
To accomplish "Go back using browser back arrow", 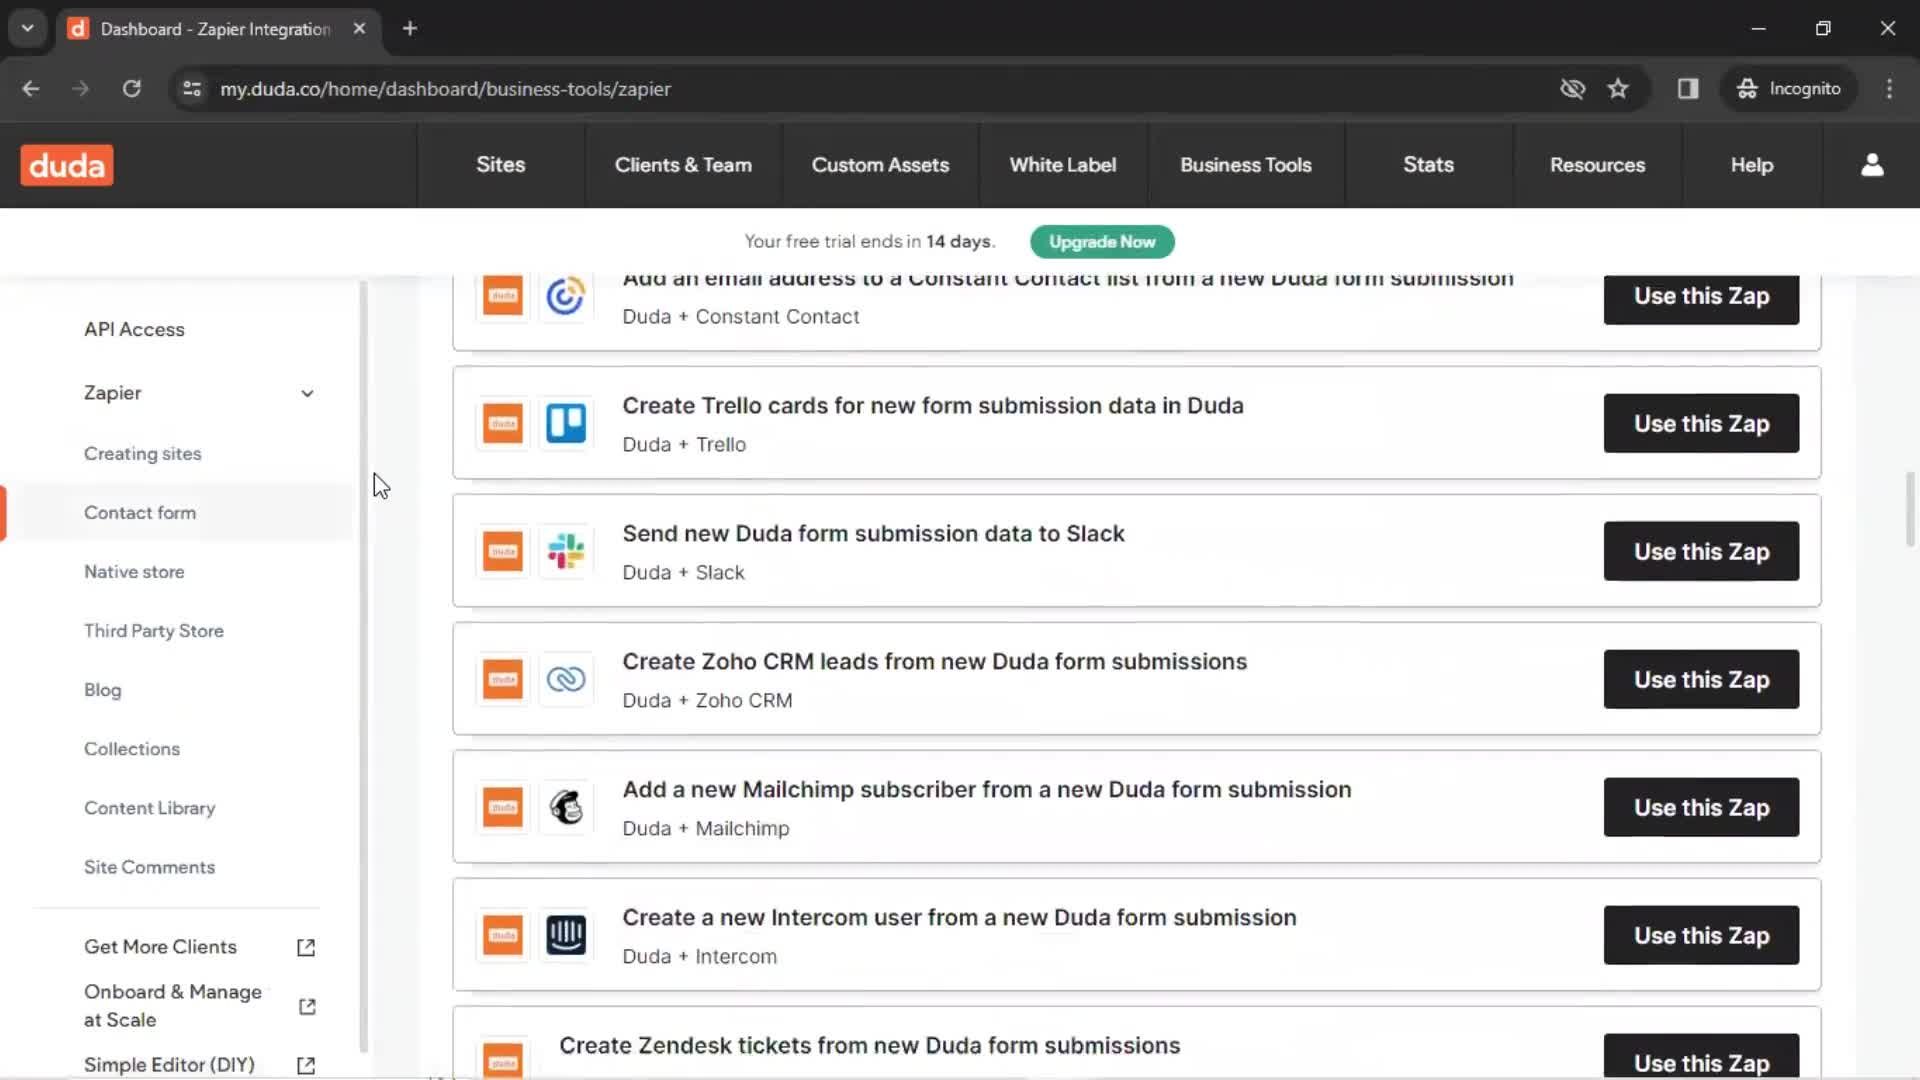I will (x=31, y=88).
